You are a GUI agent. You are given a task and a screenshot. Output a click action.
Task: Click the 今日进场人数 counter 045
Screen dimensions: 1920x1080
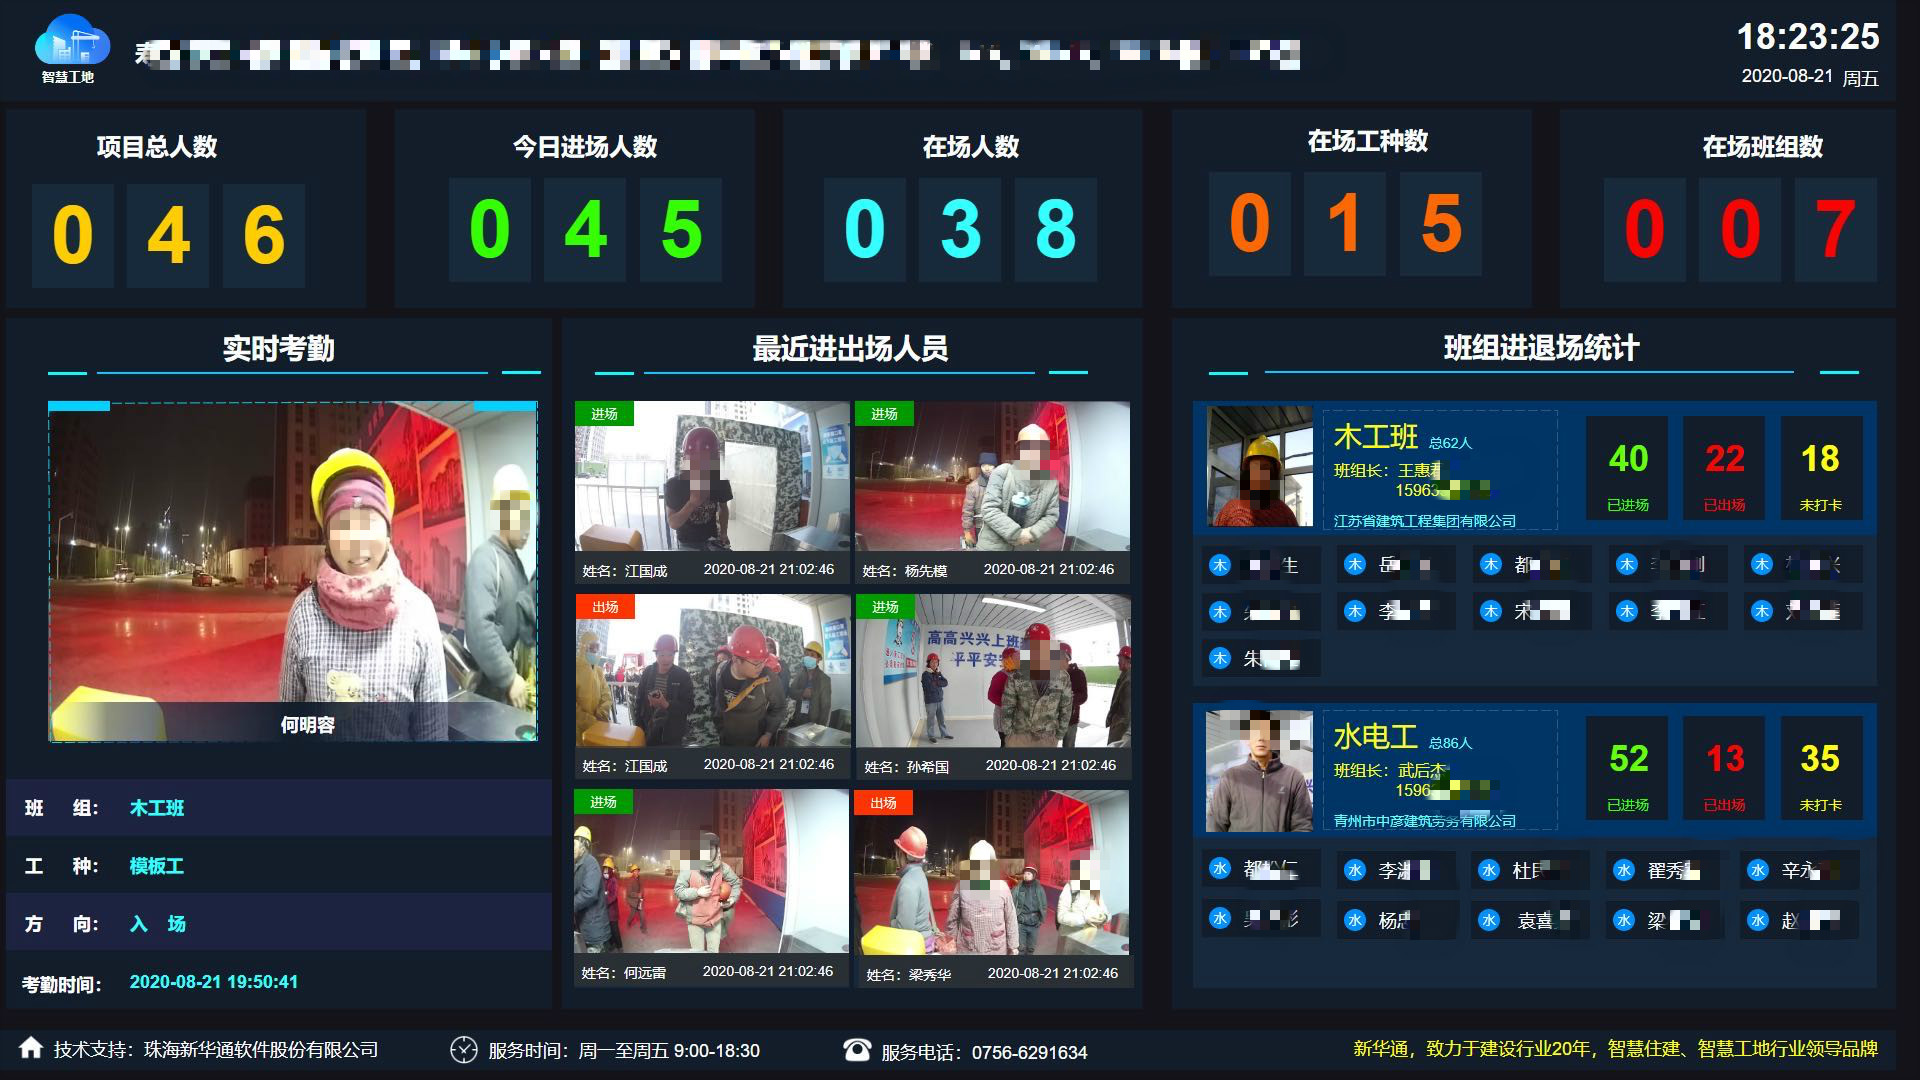pos(585,229)
